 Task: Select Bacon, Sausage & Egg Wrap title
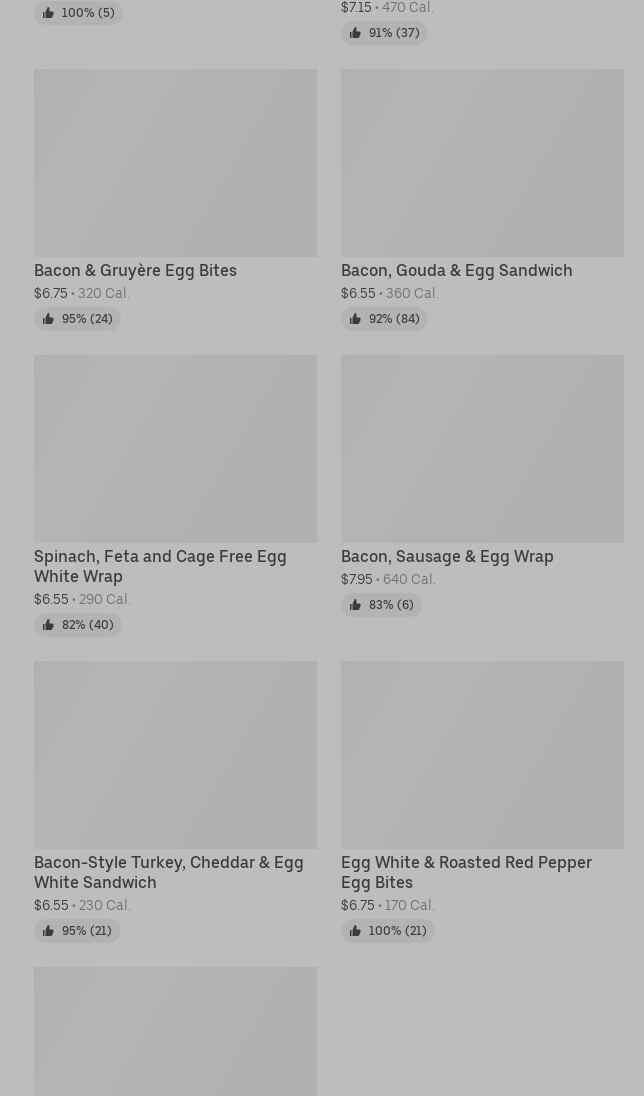[x=448, y=556]
